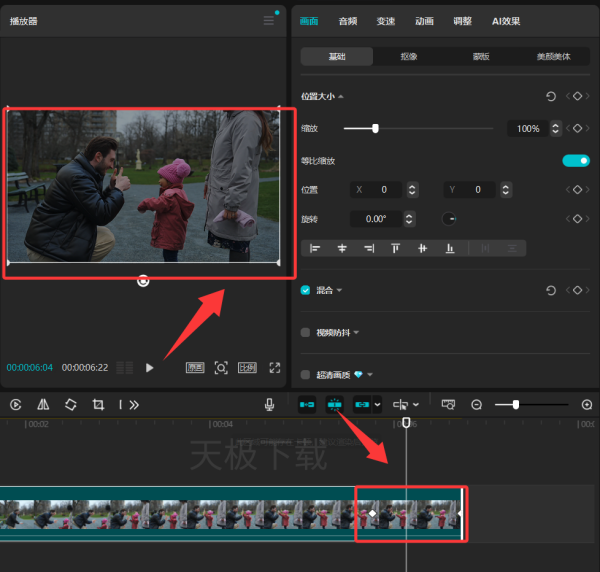Add keyframe for 位置大小 section

click(x=577, y=96)
